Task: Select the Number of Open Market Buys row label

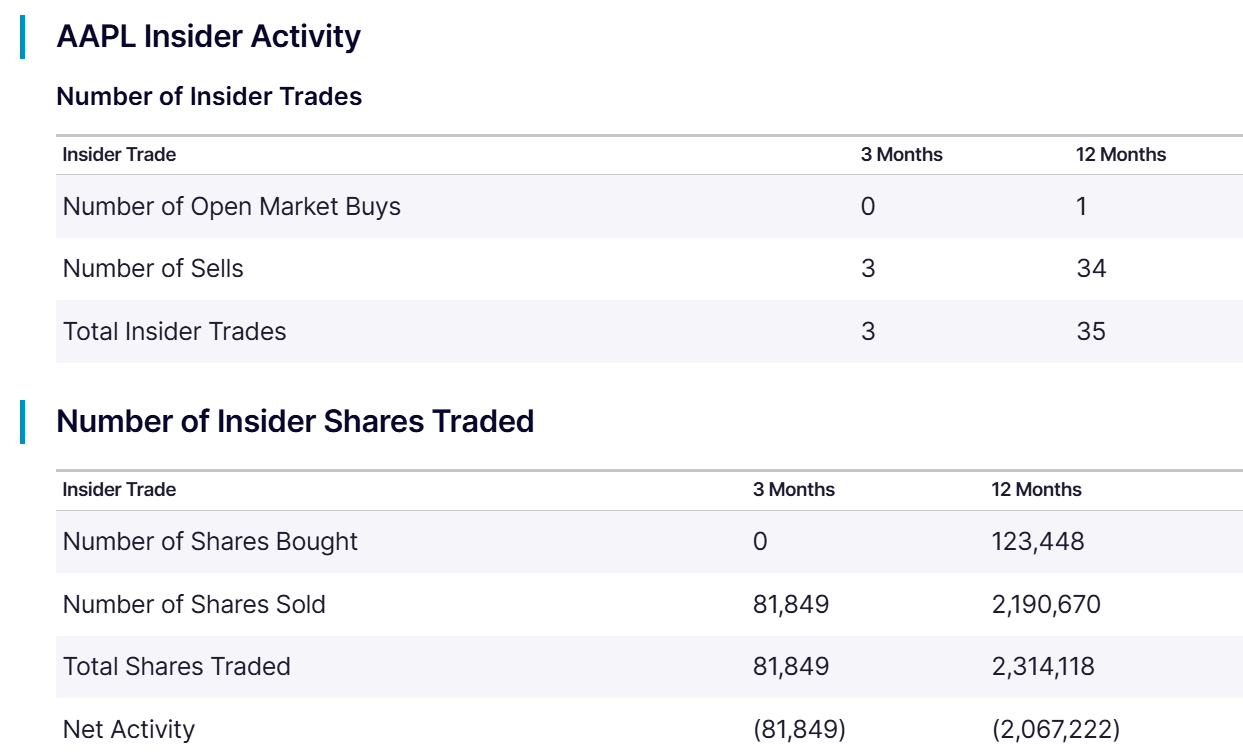Action: [x=231, y=207]
